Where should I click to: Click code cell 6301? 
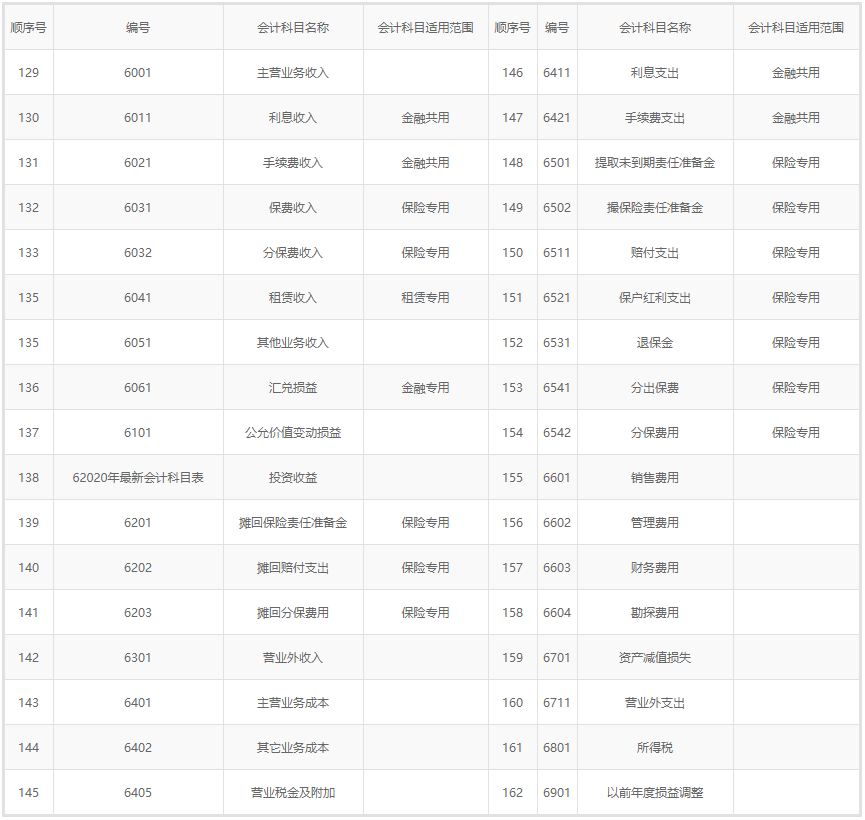(138, 657)
